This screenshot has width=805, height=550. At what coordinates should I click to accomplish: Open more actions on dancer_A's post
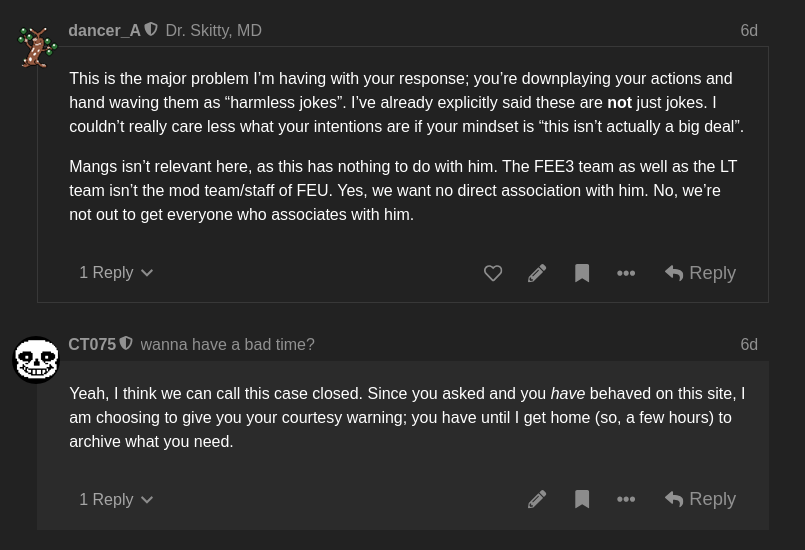(626, 273)
